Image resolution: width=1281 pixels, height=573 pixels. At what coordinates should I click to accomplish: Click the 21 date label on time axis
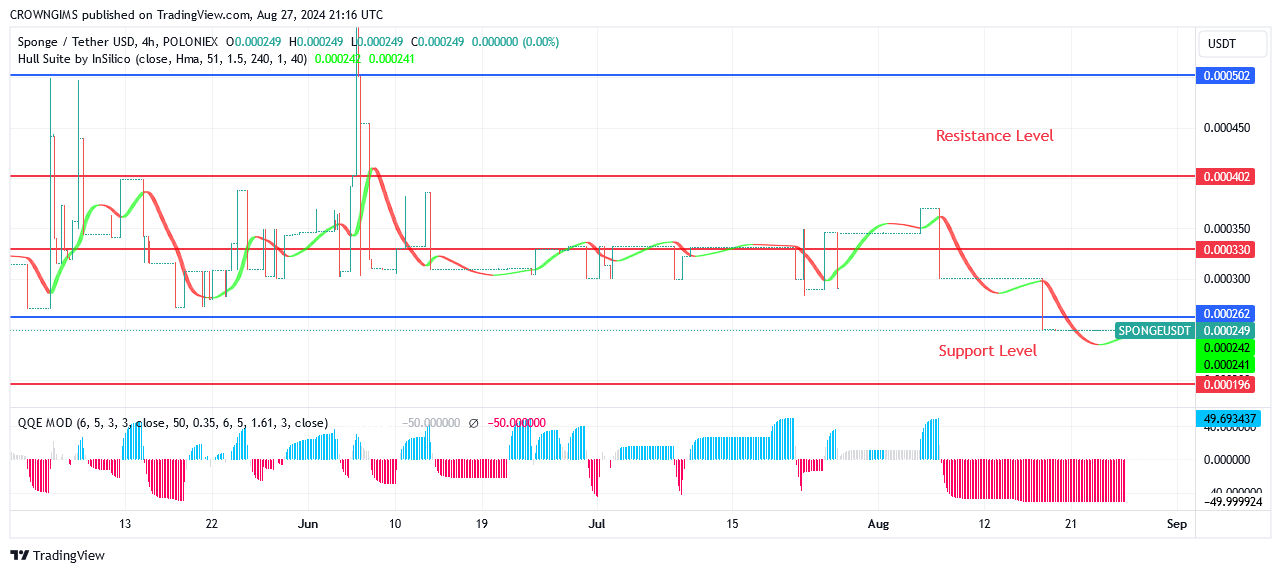point(1071,524)
